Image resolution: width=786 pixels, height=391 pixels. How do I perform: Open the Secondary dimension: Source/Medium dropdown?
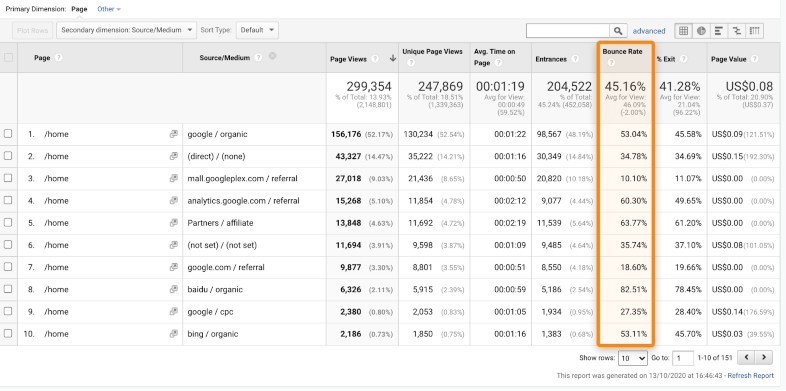126,30
